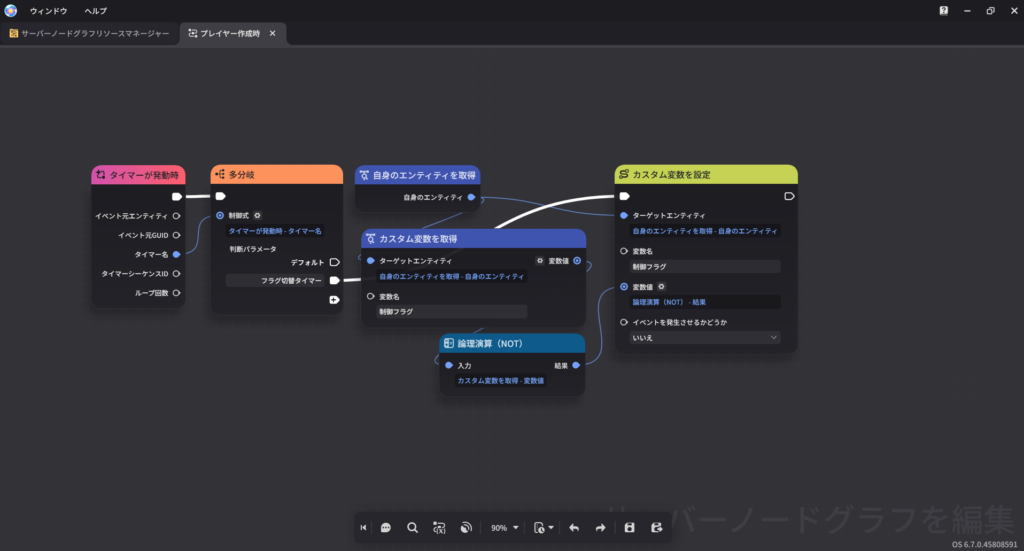Screen dimensions: 1024x551
Task: Click the ループ回数 output pin
Action: pyautogui.click(x=176, y=293)
